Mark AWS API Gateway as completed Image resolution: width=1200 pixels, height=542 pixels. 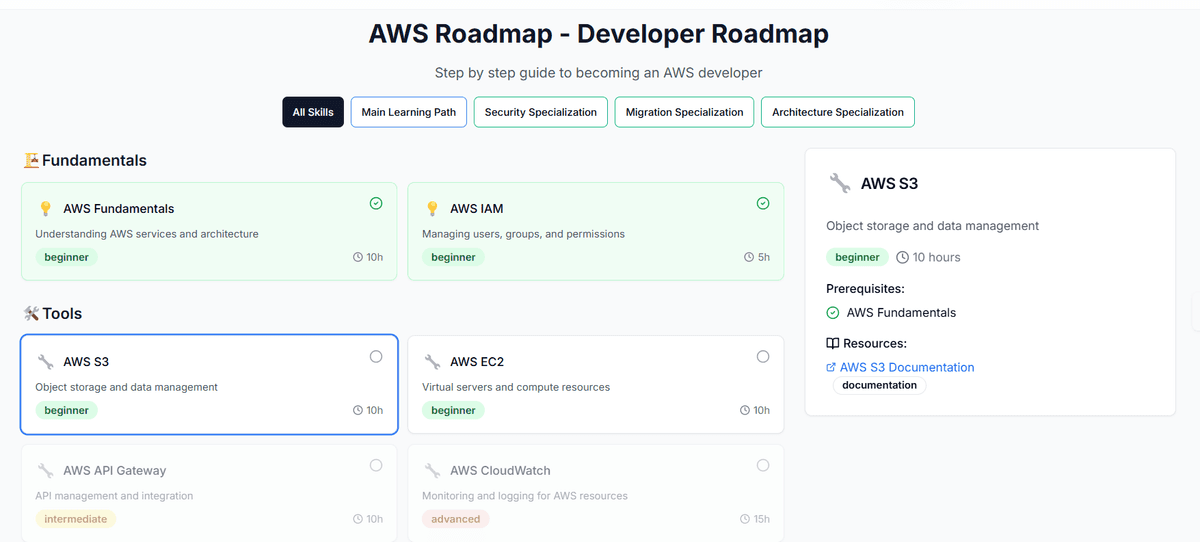coord(376,465)
